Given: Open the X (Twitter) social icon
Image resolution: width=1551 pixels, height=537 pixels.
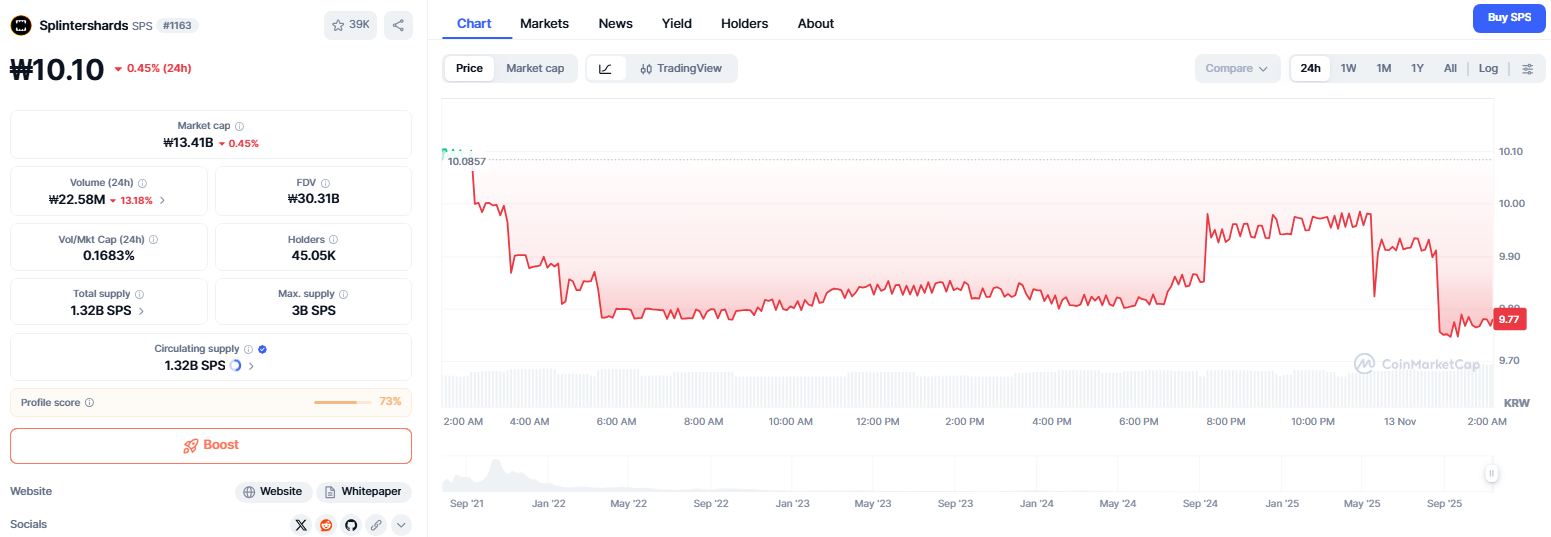Looking at the screenshot, I should pos(301,524).
